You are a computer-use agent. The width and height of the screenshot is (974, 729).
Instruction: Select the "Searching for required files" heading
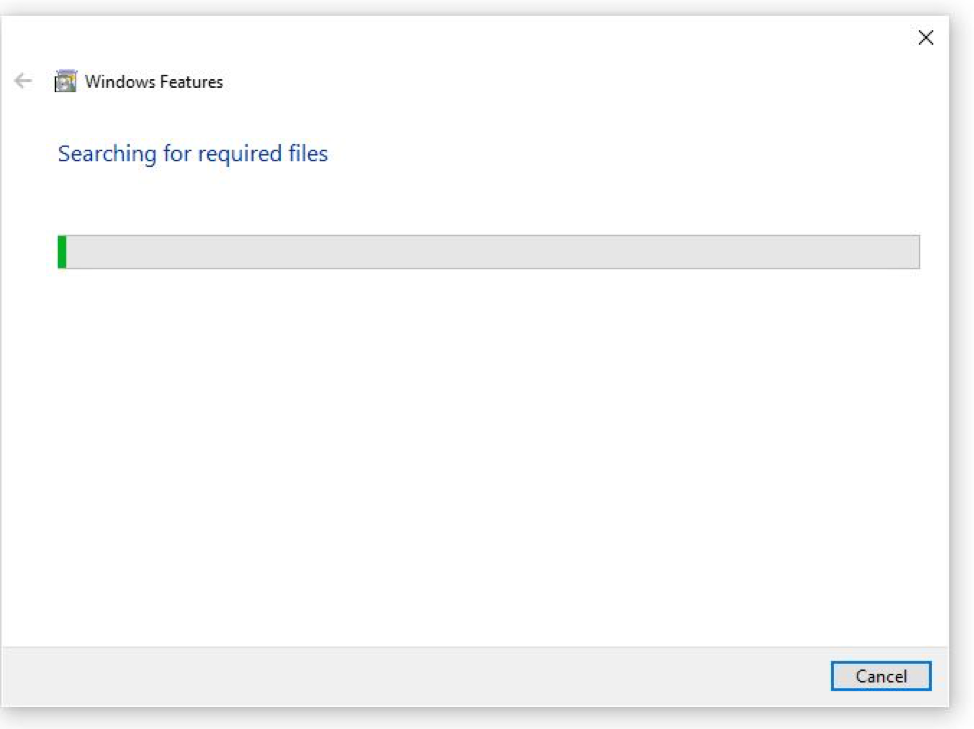193,153
